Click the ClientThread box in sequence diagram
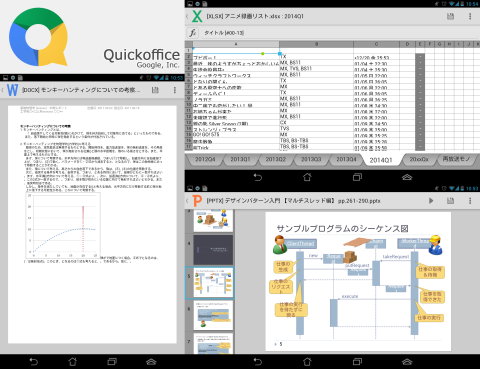480x369 pixels. (300, 244)
